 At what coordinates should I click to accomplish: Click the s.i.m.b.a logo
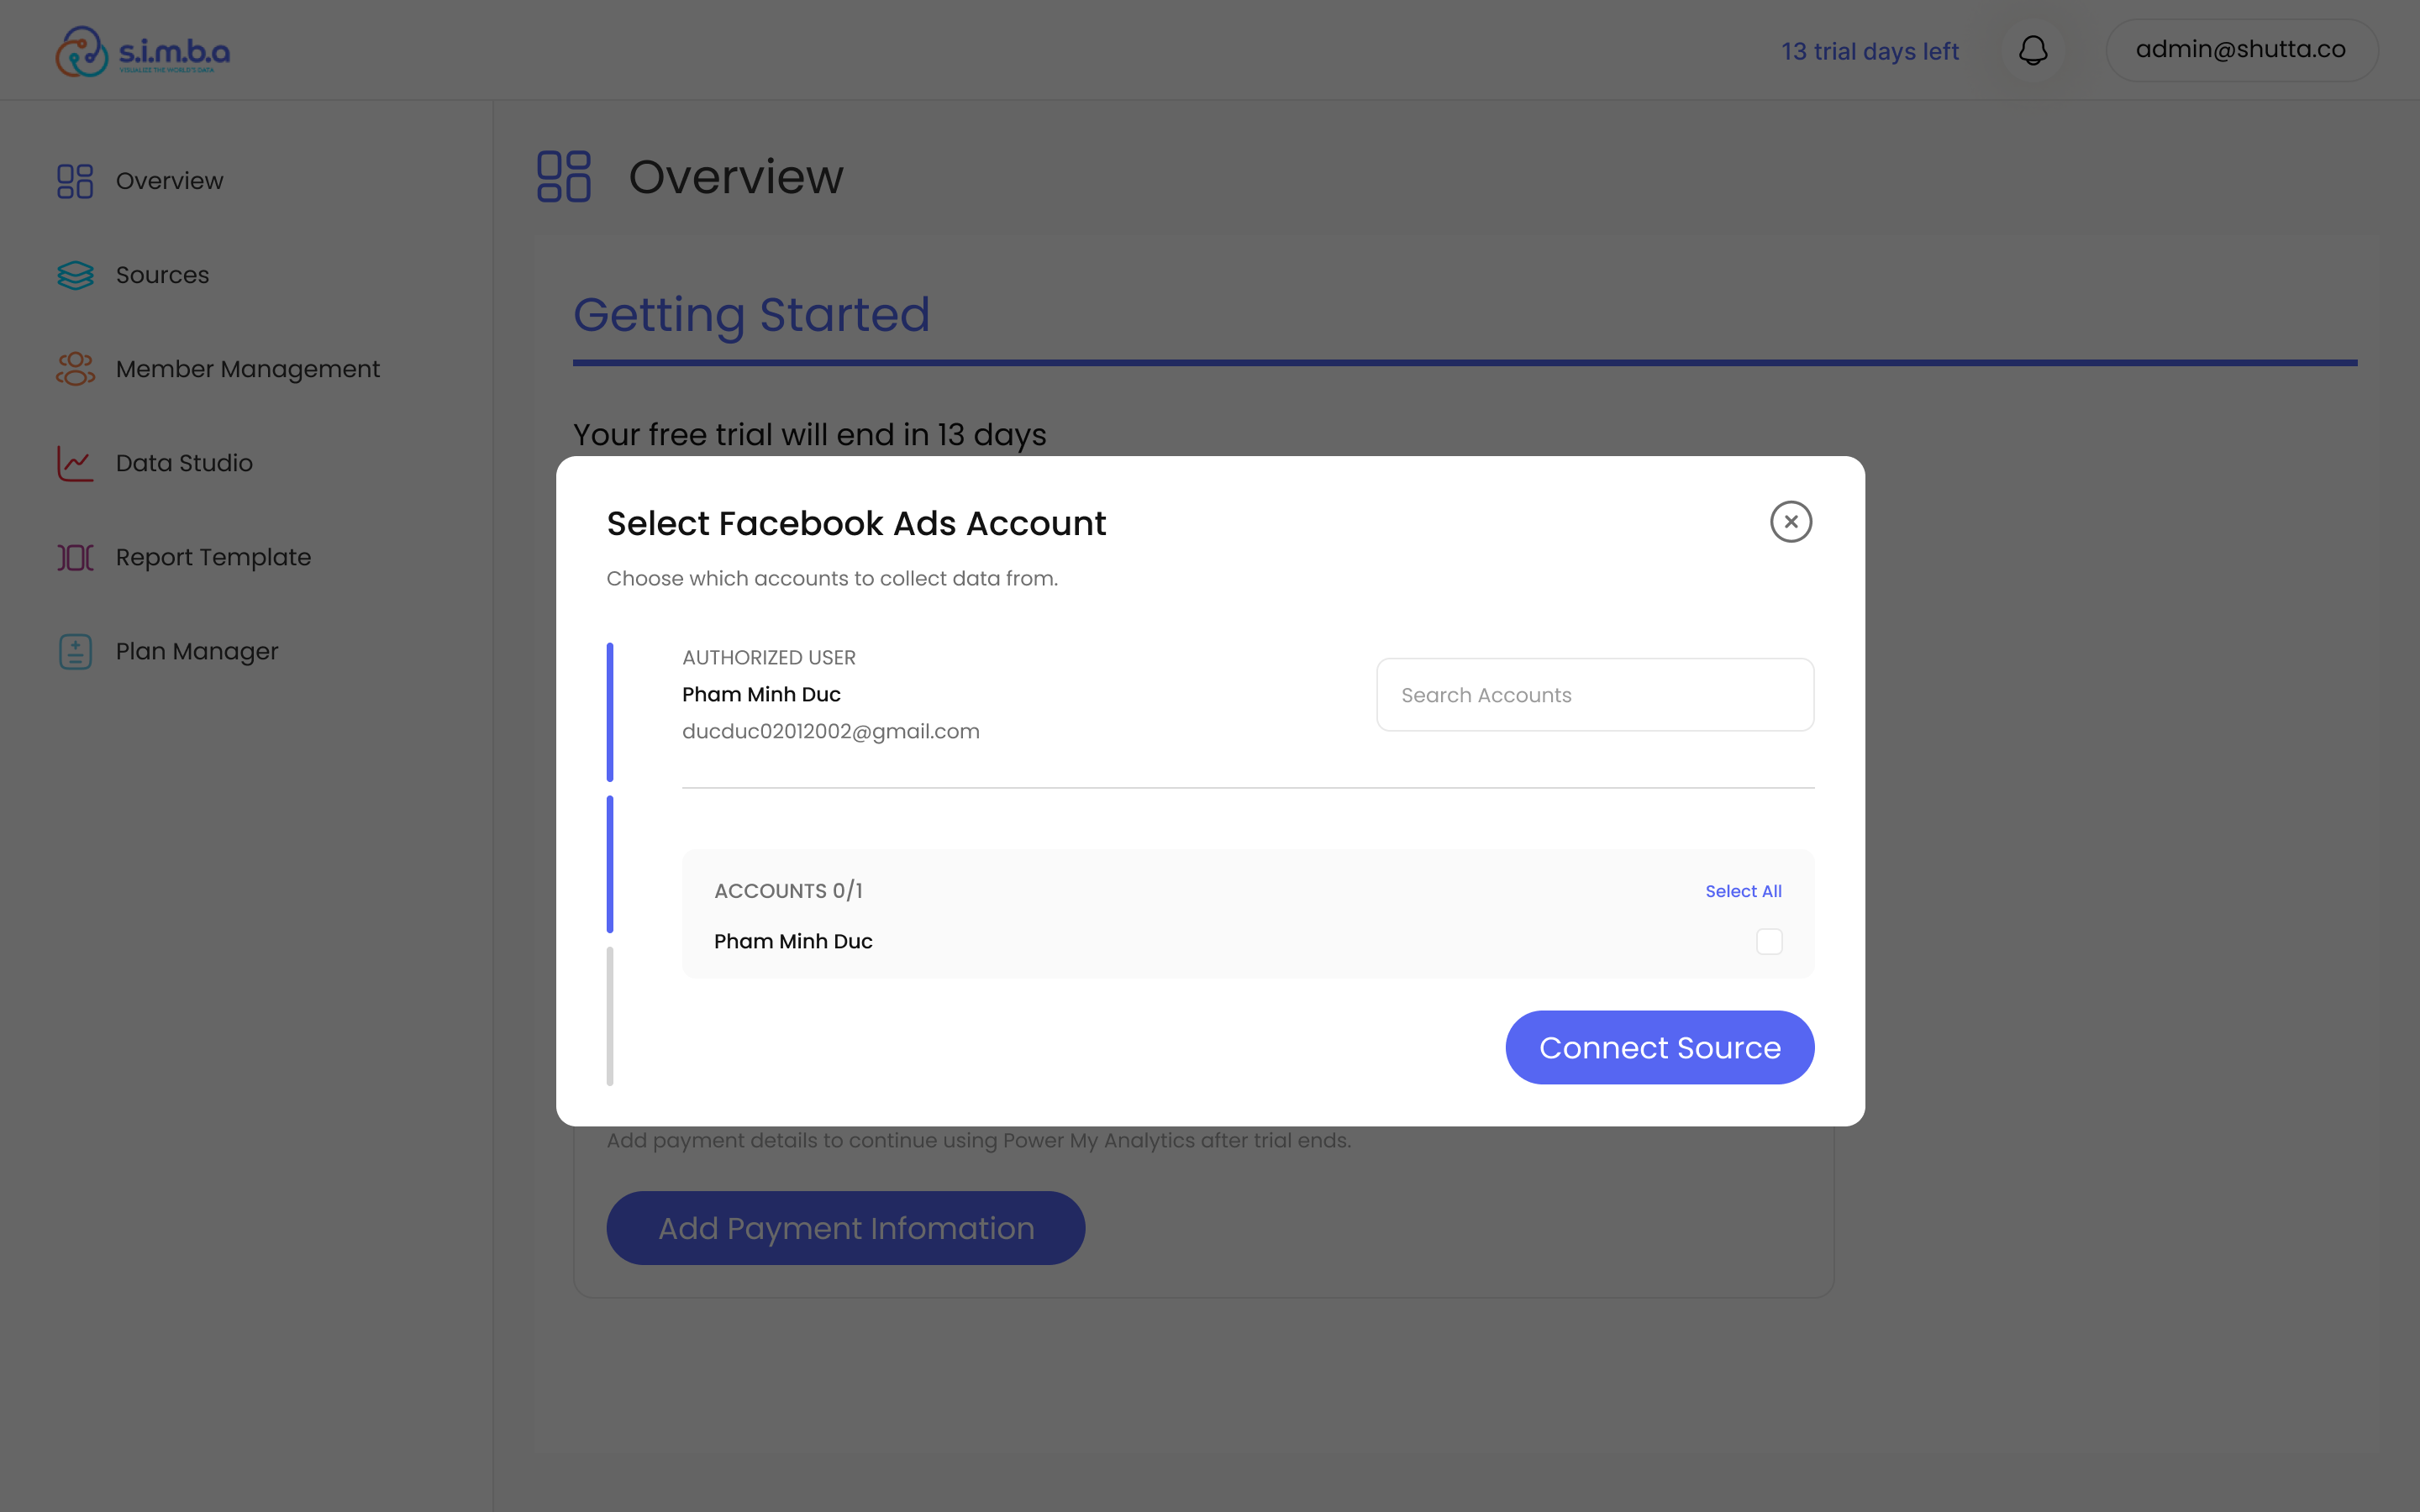[x=143, y=51]
